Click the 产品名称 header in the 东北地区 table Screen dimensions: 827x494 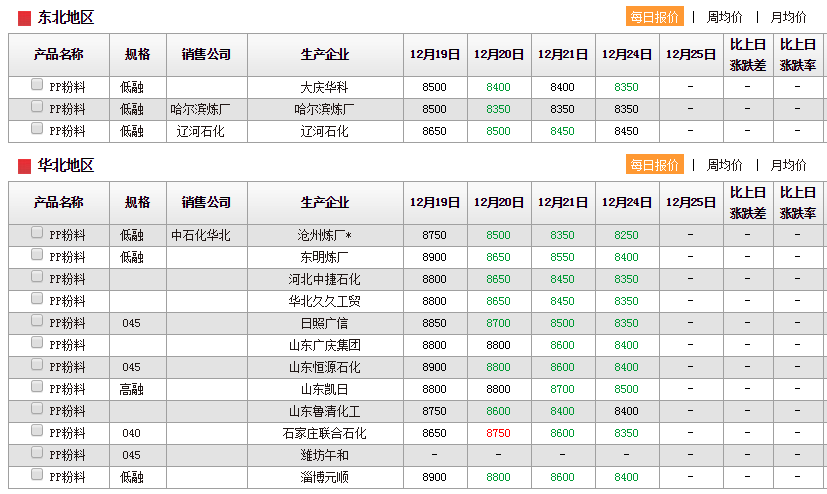pyautogui.click(x=59, y=54)
